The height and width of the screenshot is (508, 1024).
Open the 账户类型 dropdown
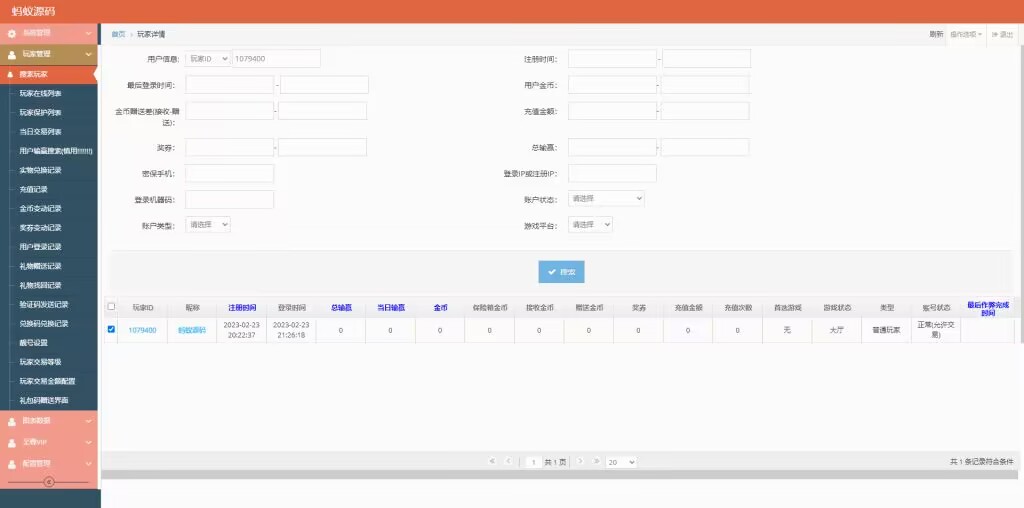[x=208, y=225]
